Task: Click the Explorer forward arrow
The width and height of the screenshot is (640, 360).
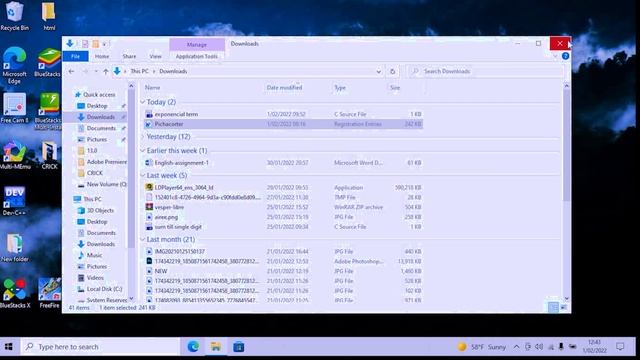Action: tap(85, 71)
